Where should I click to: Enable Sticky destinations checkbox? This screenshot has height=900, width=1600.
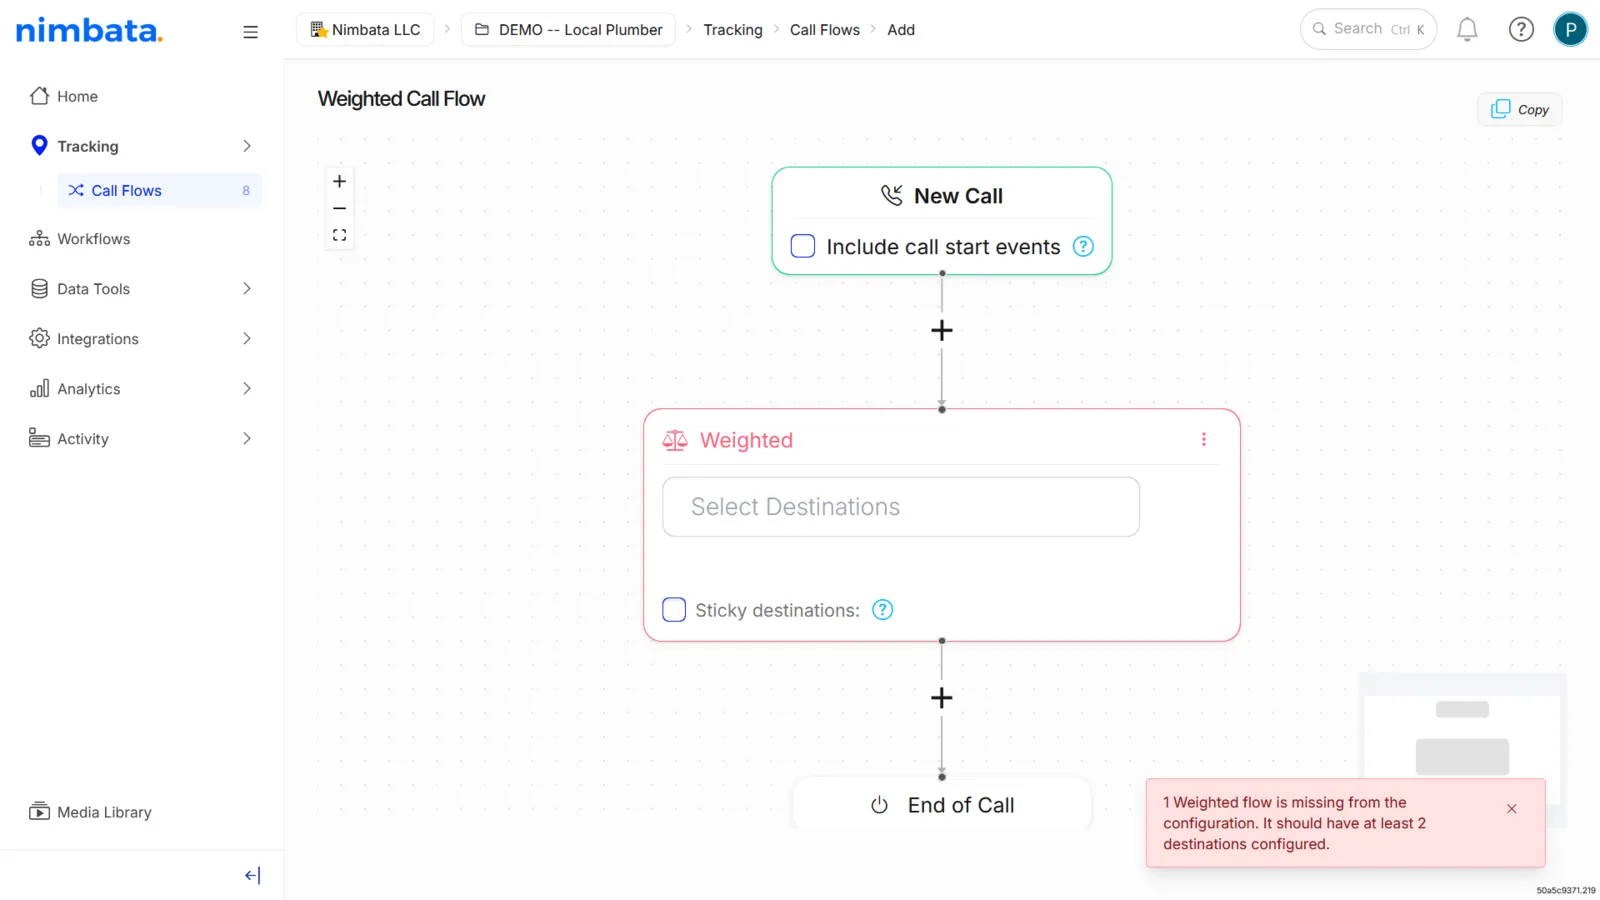[674, 610]
